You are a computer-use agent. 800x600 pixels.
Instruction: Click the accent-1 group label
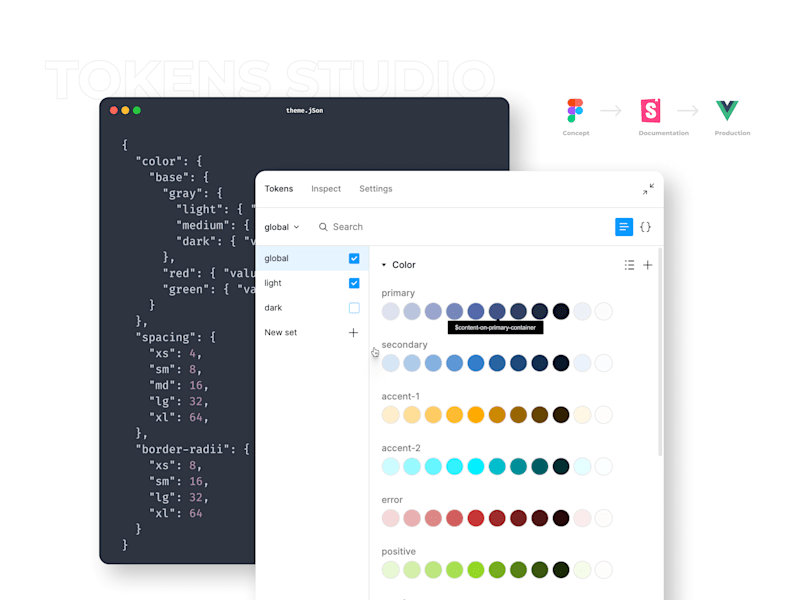(x=401, y=396)
